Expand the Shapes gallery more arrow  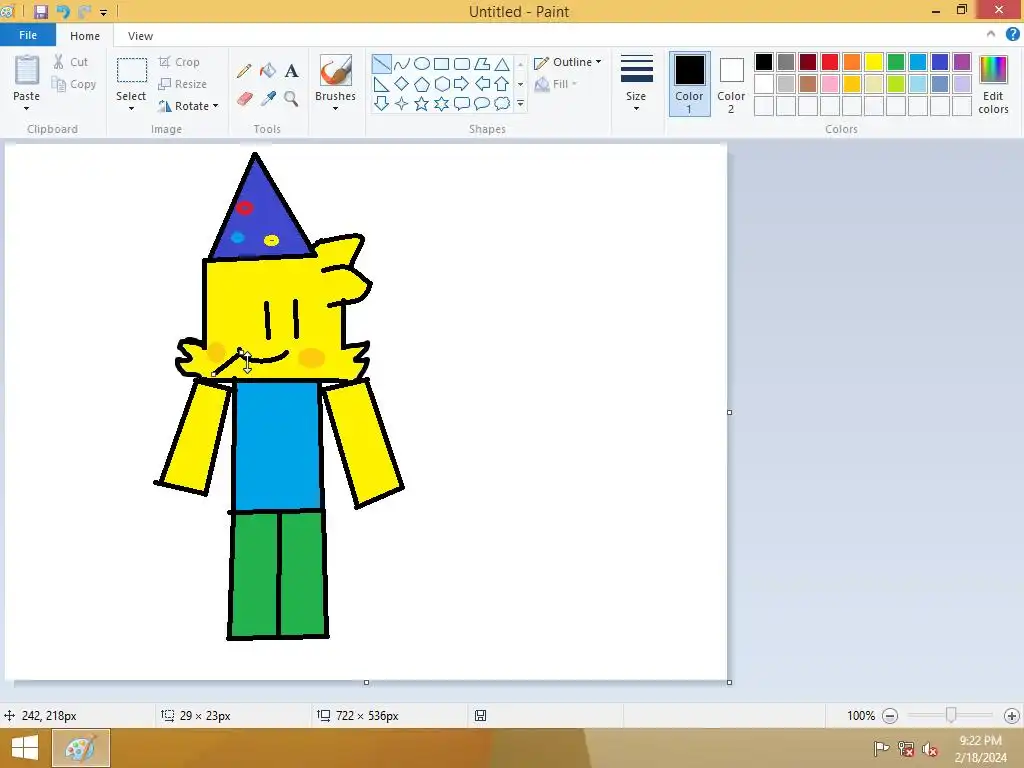520,103
